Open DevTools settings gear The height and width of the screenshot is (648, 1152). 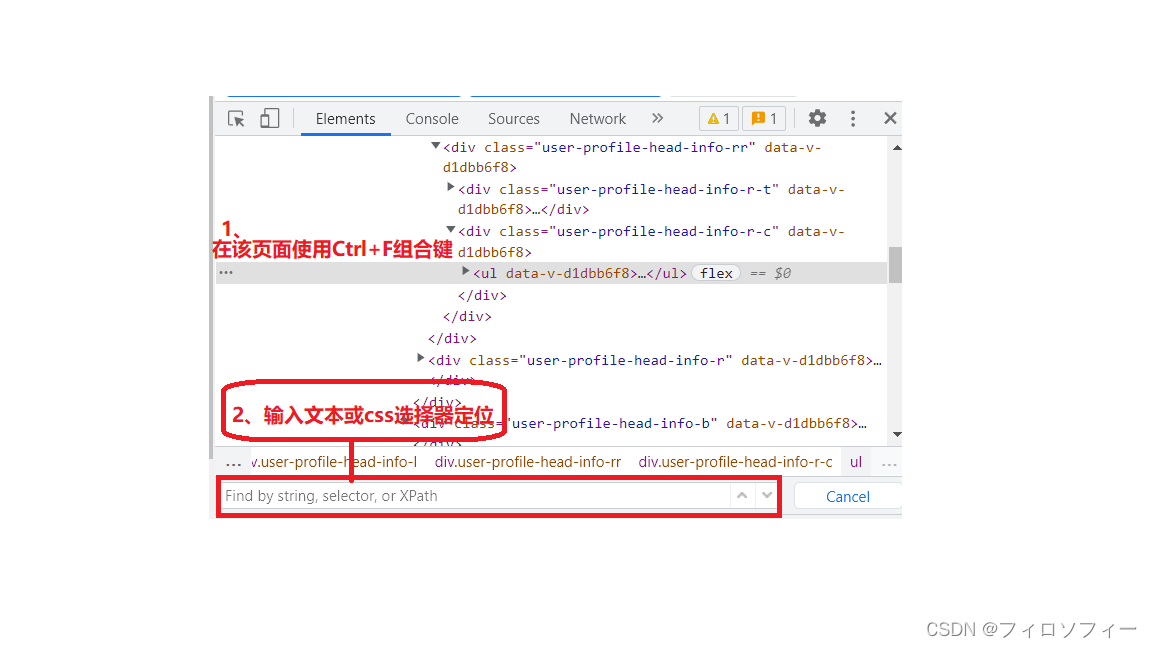point(817,118)
